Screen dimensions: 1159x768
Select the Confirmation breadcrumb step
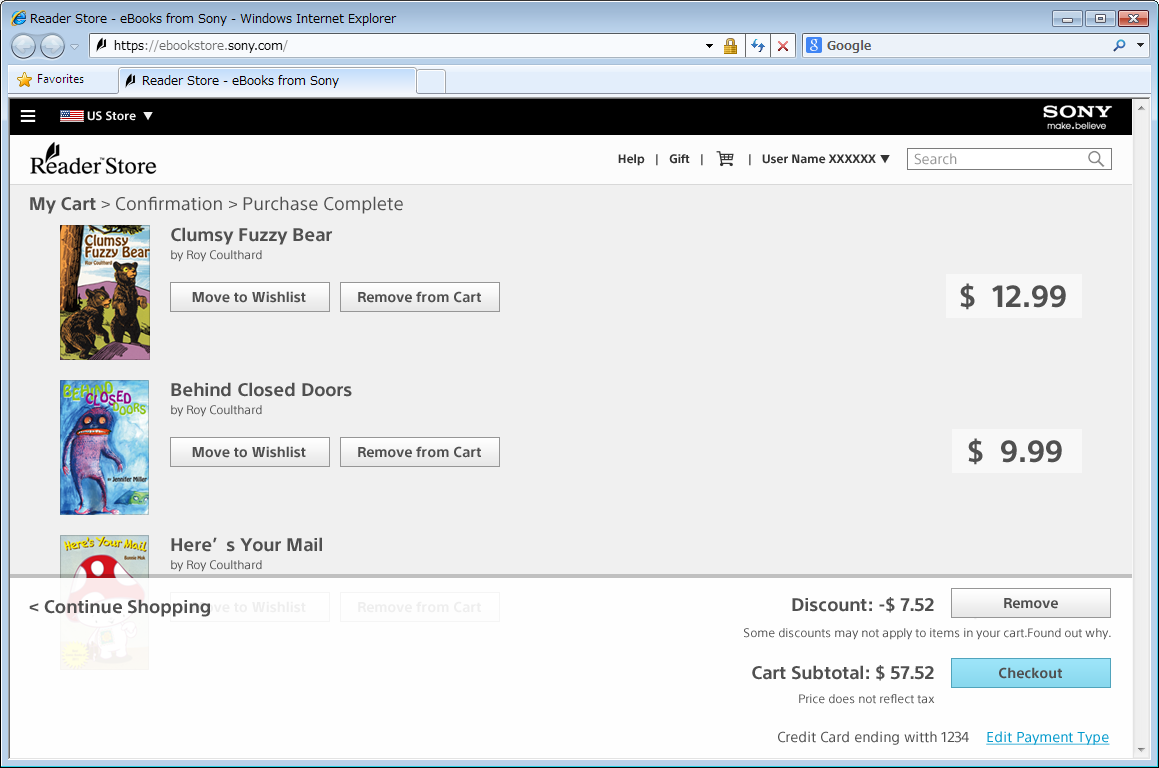click(169, 204)
